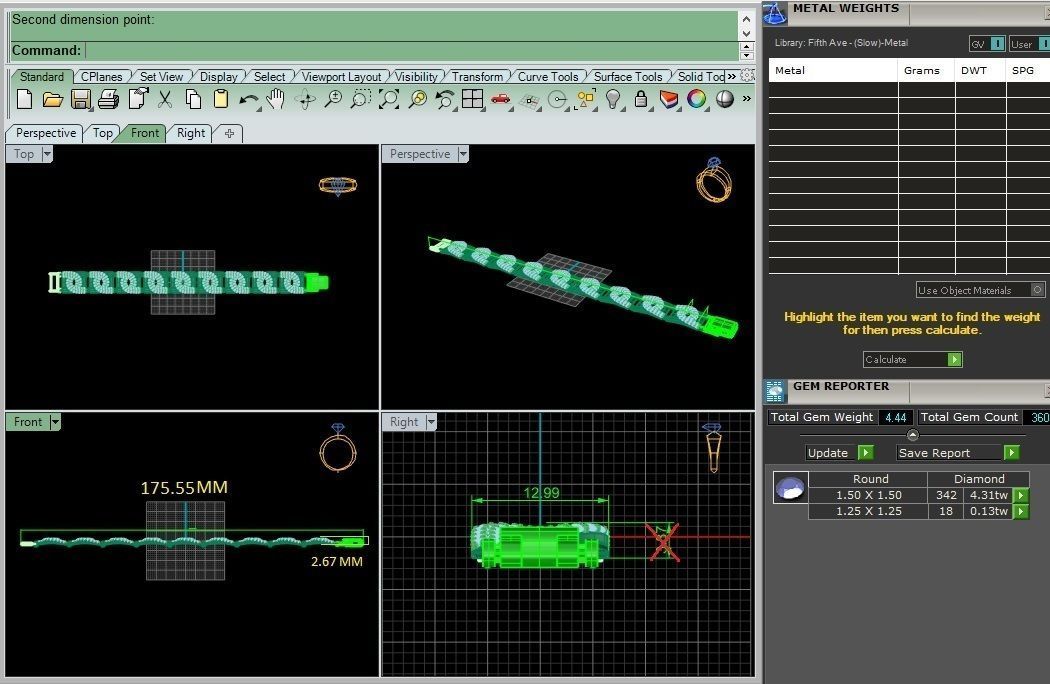Open the Perspective viewport dropdown arrow

pos(463,154)
